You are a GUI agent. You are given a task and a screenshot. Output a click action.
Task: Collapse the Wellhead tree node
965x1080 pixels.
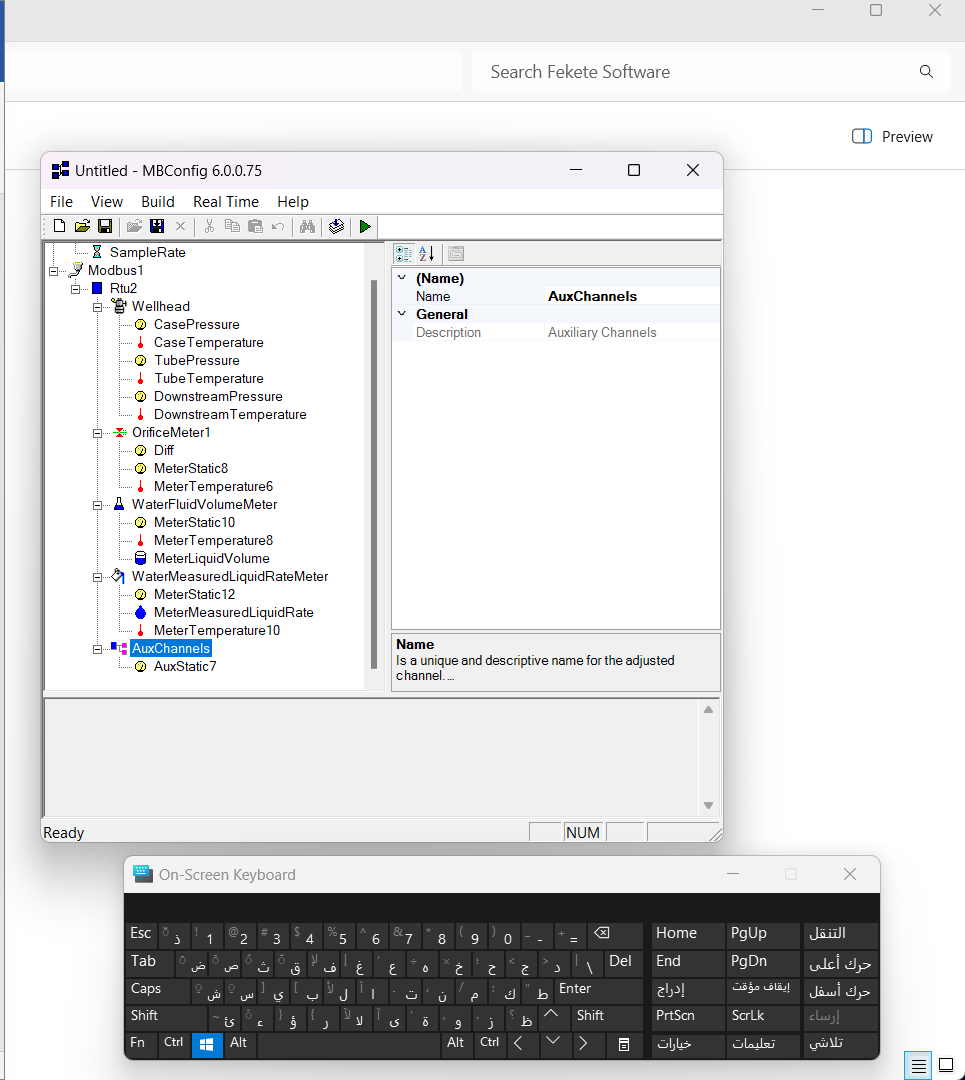pyautogui.click(x=98, y=307)
